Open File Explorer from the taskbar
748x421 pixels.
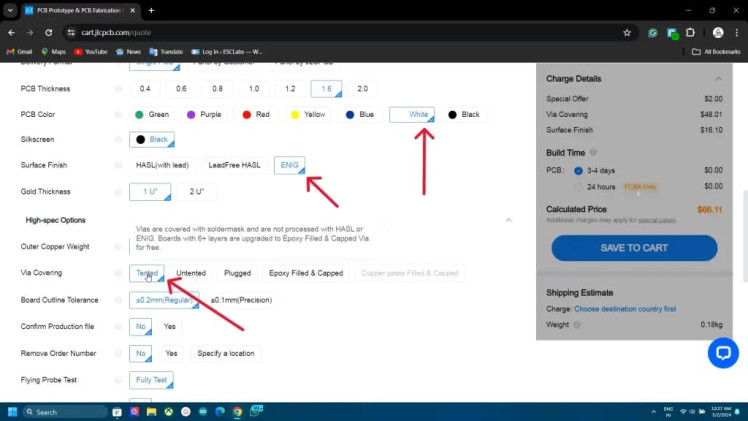(152, 411)
